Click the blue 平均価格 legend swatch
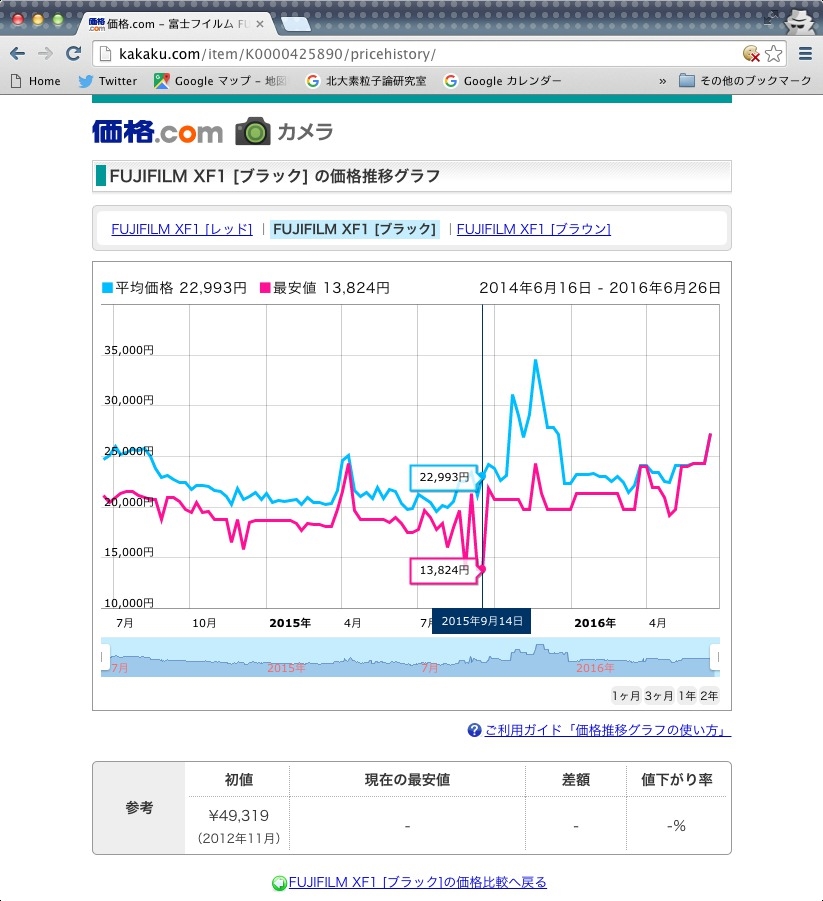The image size is (823, 901). 107,287
